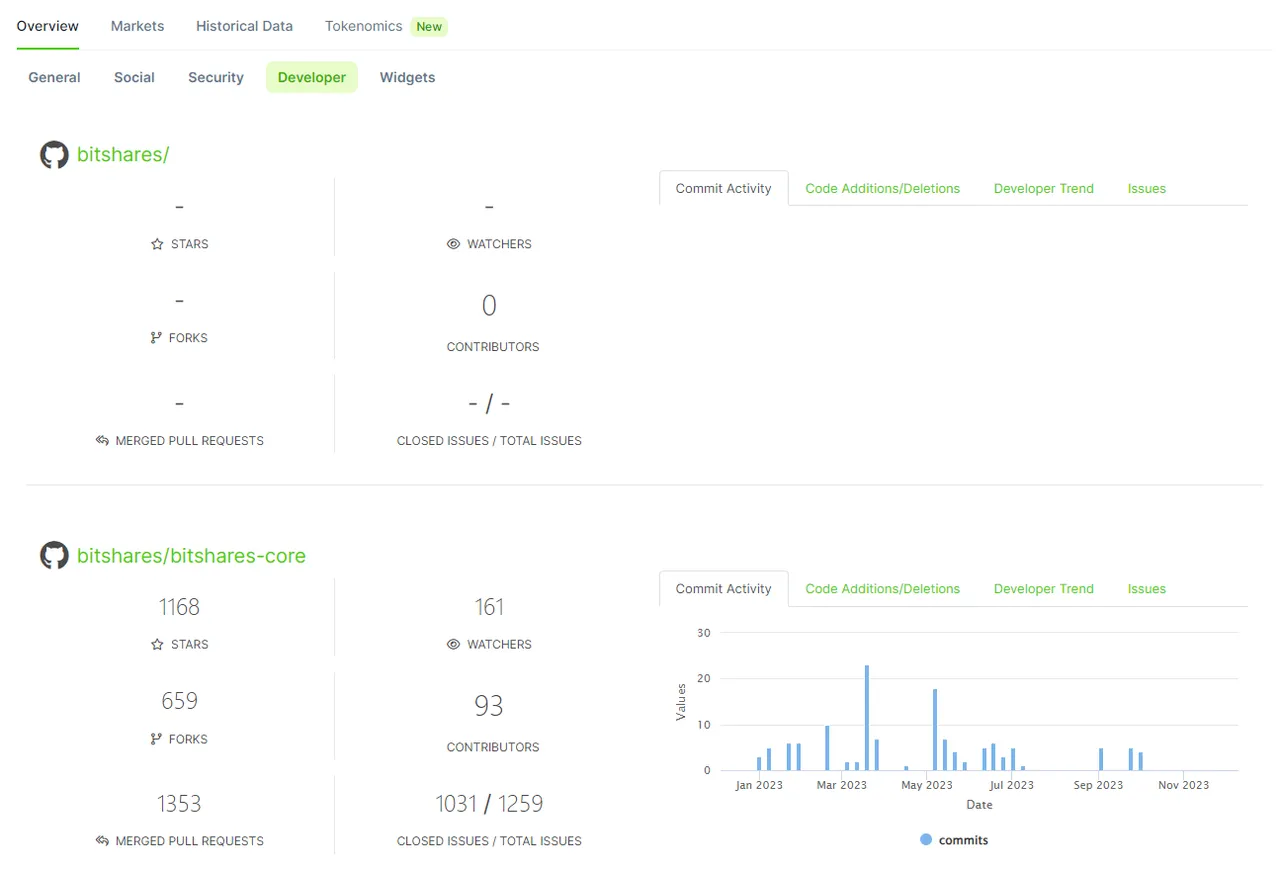Click the fork icon for bitshares-core forks
Viewport: 1280px width, 884px height.
[x=156, y=739]
